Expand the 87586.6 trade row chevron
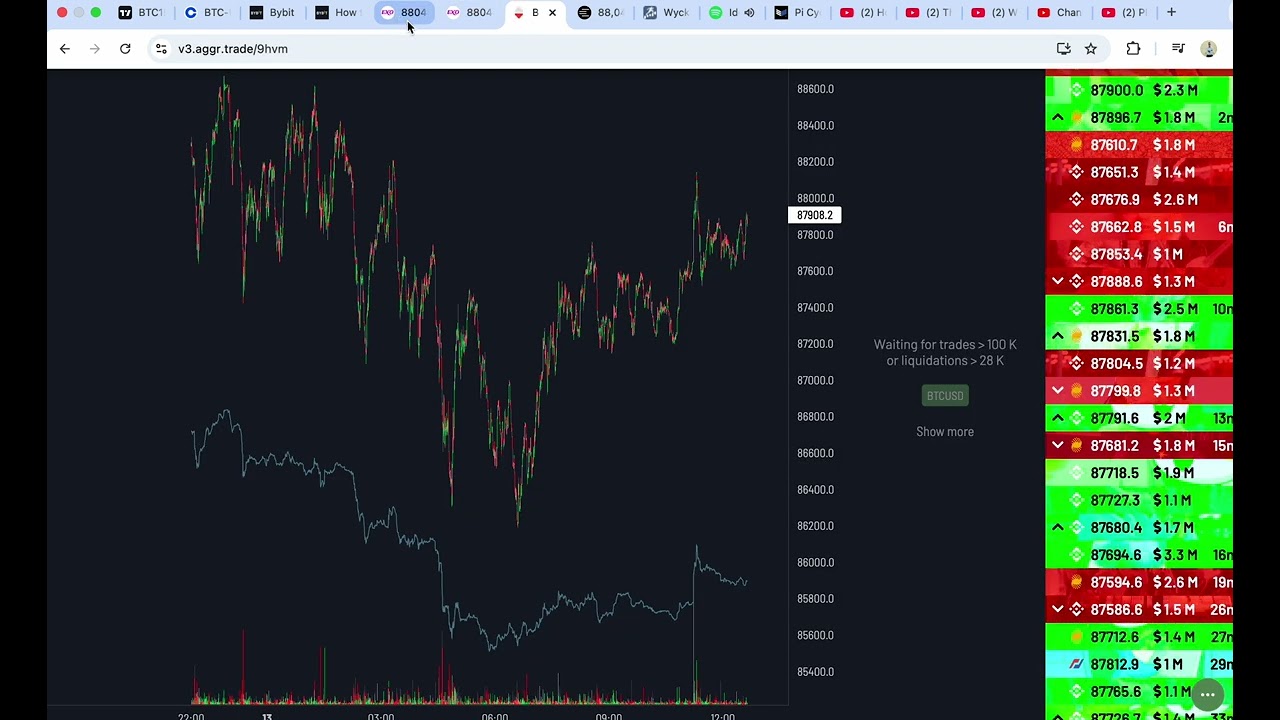The image size is (1280, 720). (1057, 609)
